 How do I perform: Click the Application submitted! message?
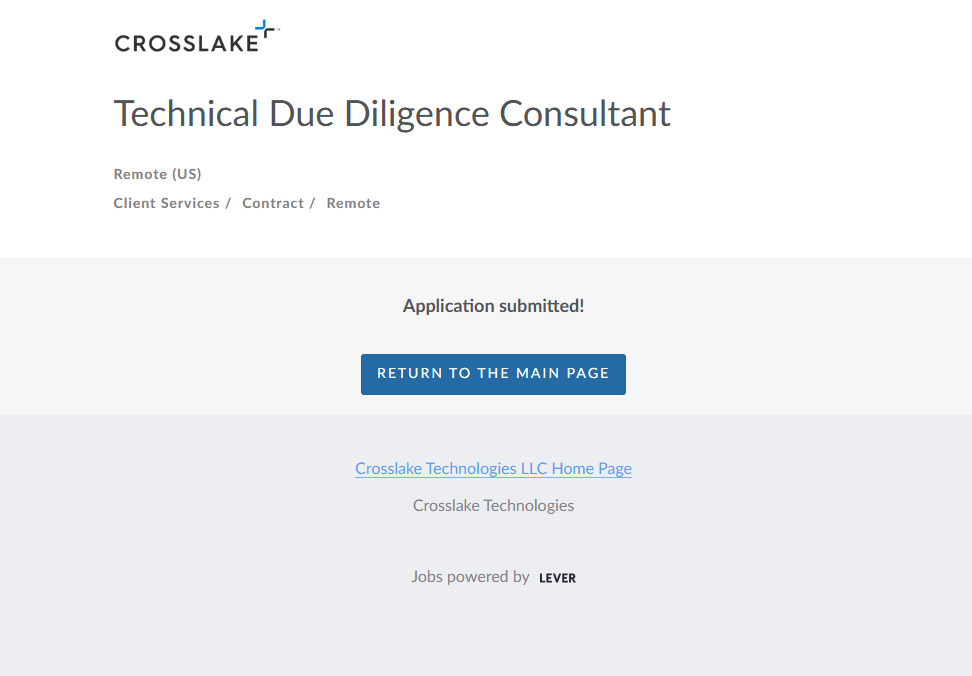[x=493, y=306]
